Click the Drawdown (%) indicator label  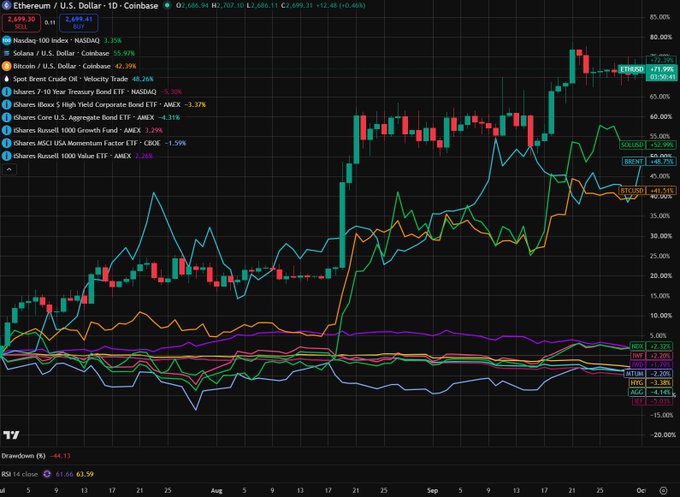click(23, 456)
